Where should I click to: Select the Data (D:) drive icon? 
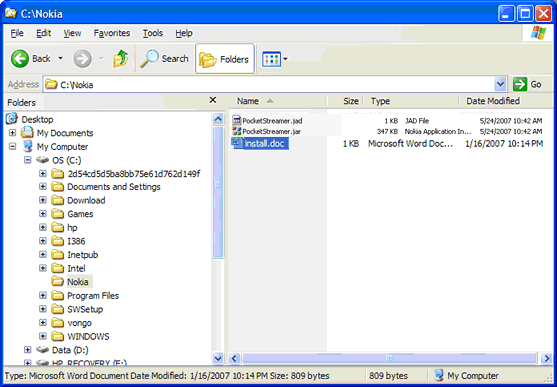(x=43, y=350)
